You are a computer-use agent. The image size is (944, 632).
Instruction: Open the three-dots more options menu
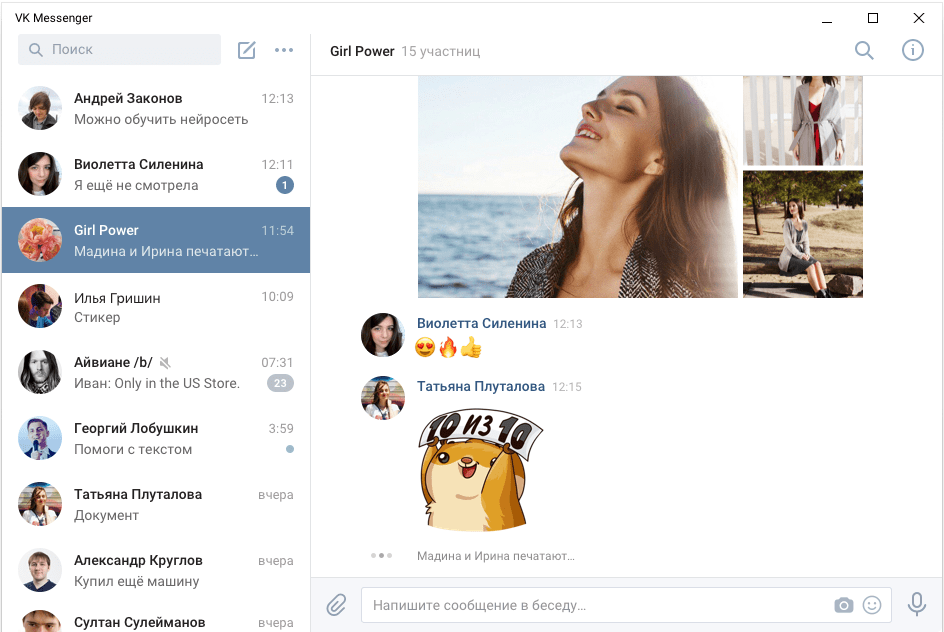(x=284, y=50)
